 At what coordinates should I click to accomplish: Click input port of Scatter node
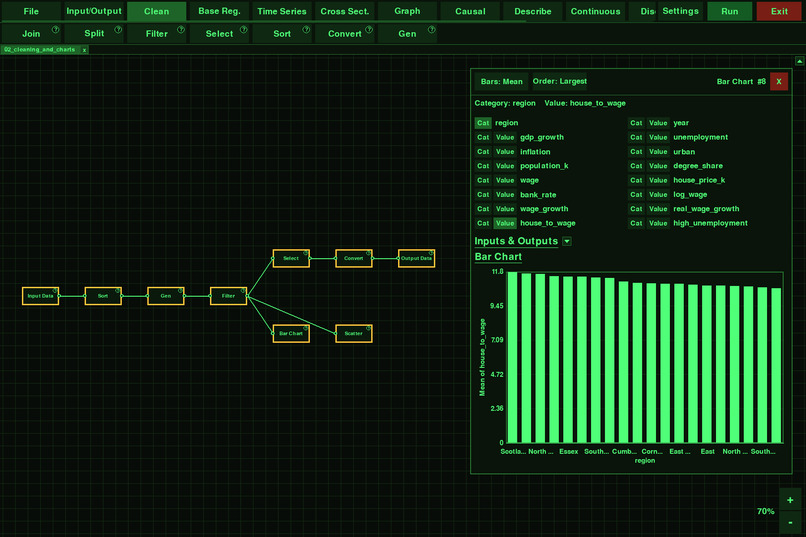pos(335,334)
